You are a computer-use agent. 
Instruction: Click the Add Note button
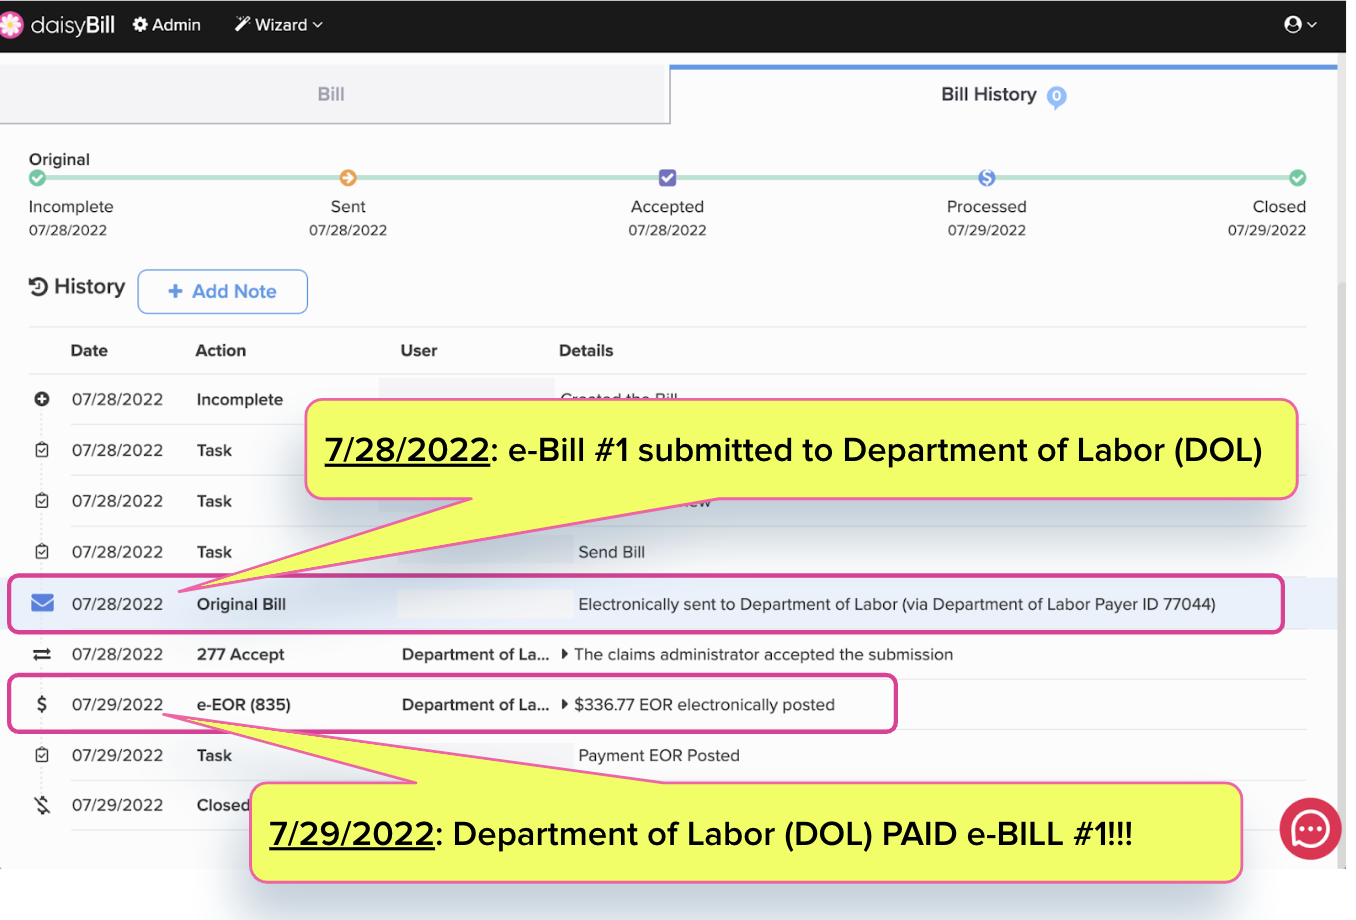coord(222,291)
